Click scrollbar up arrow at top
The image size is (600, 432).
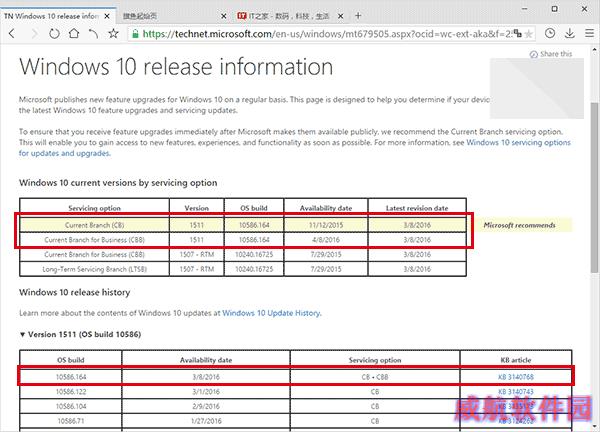pos(594,49)
